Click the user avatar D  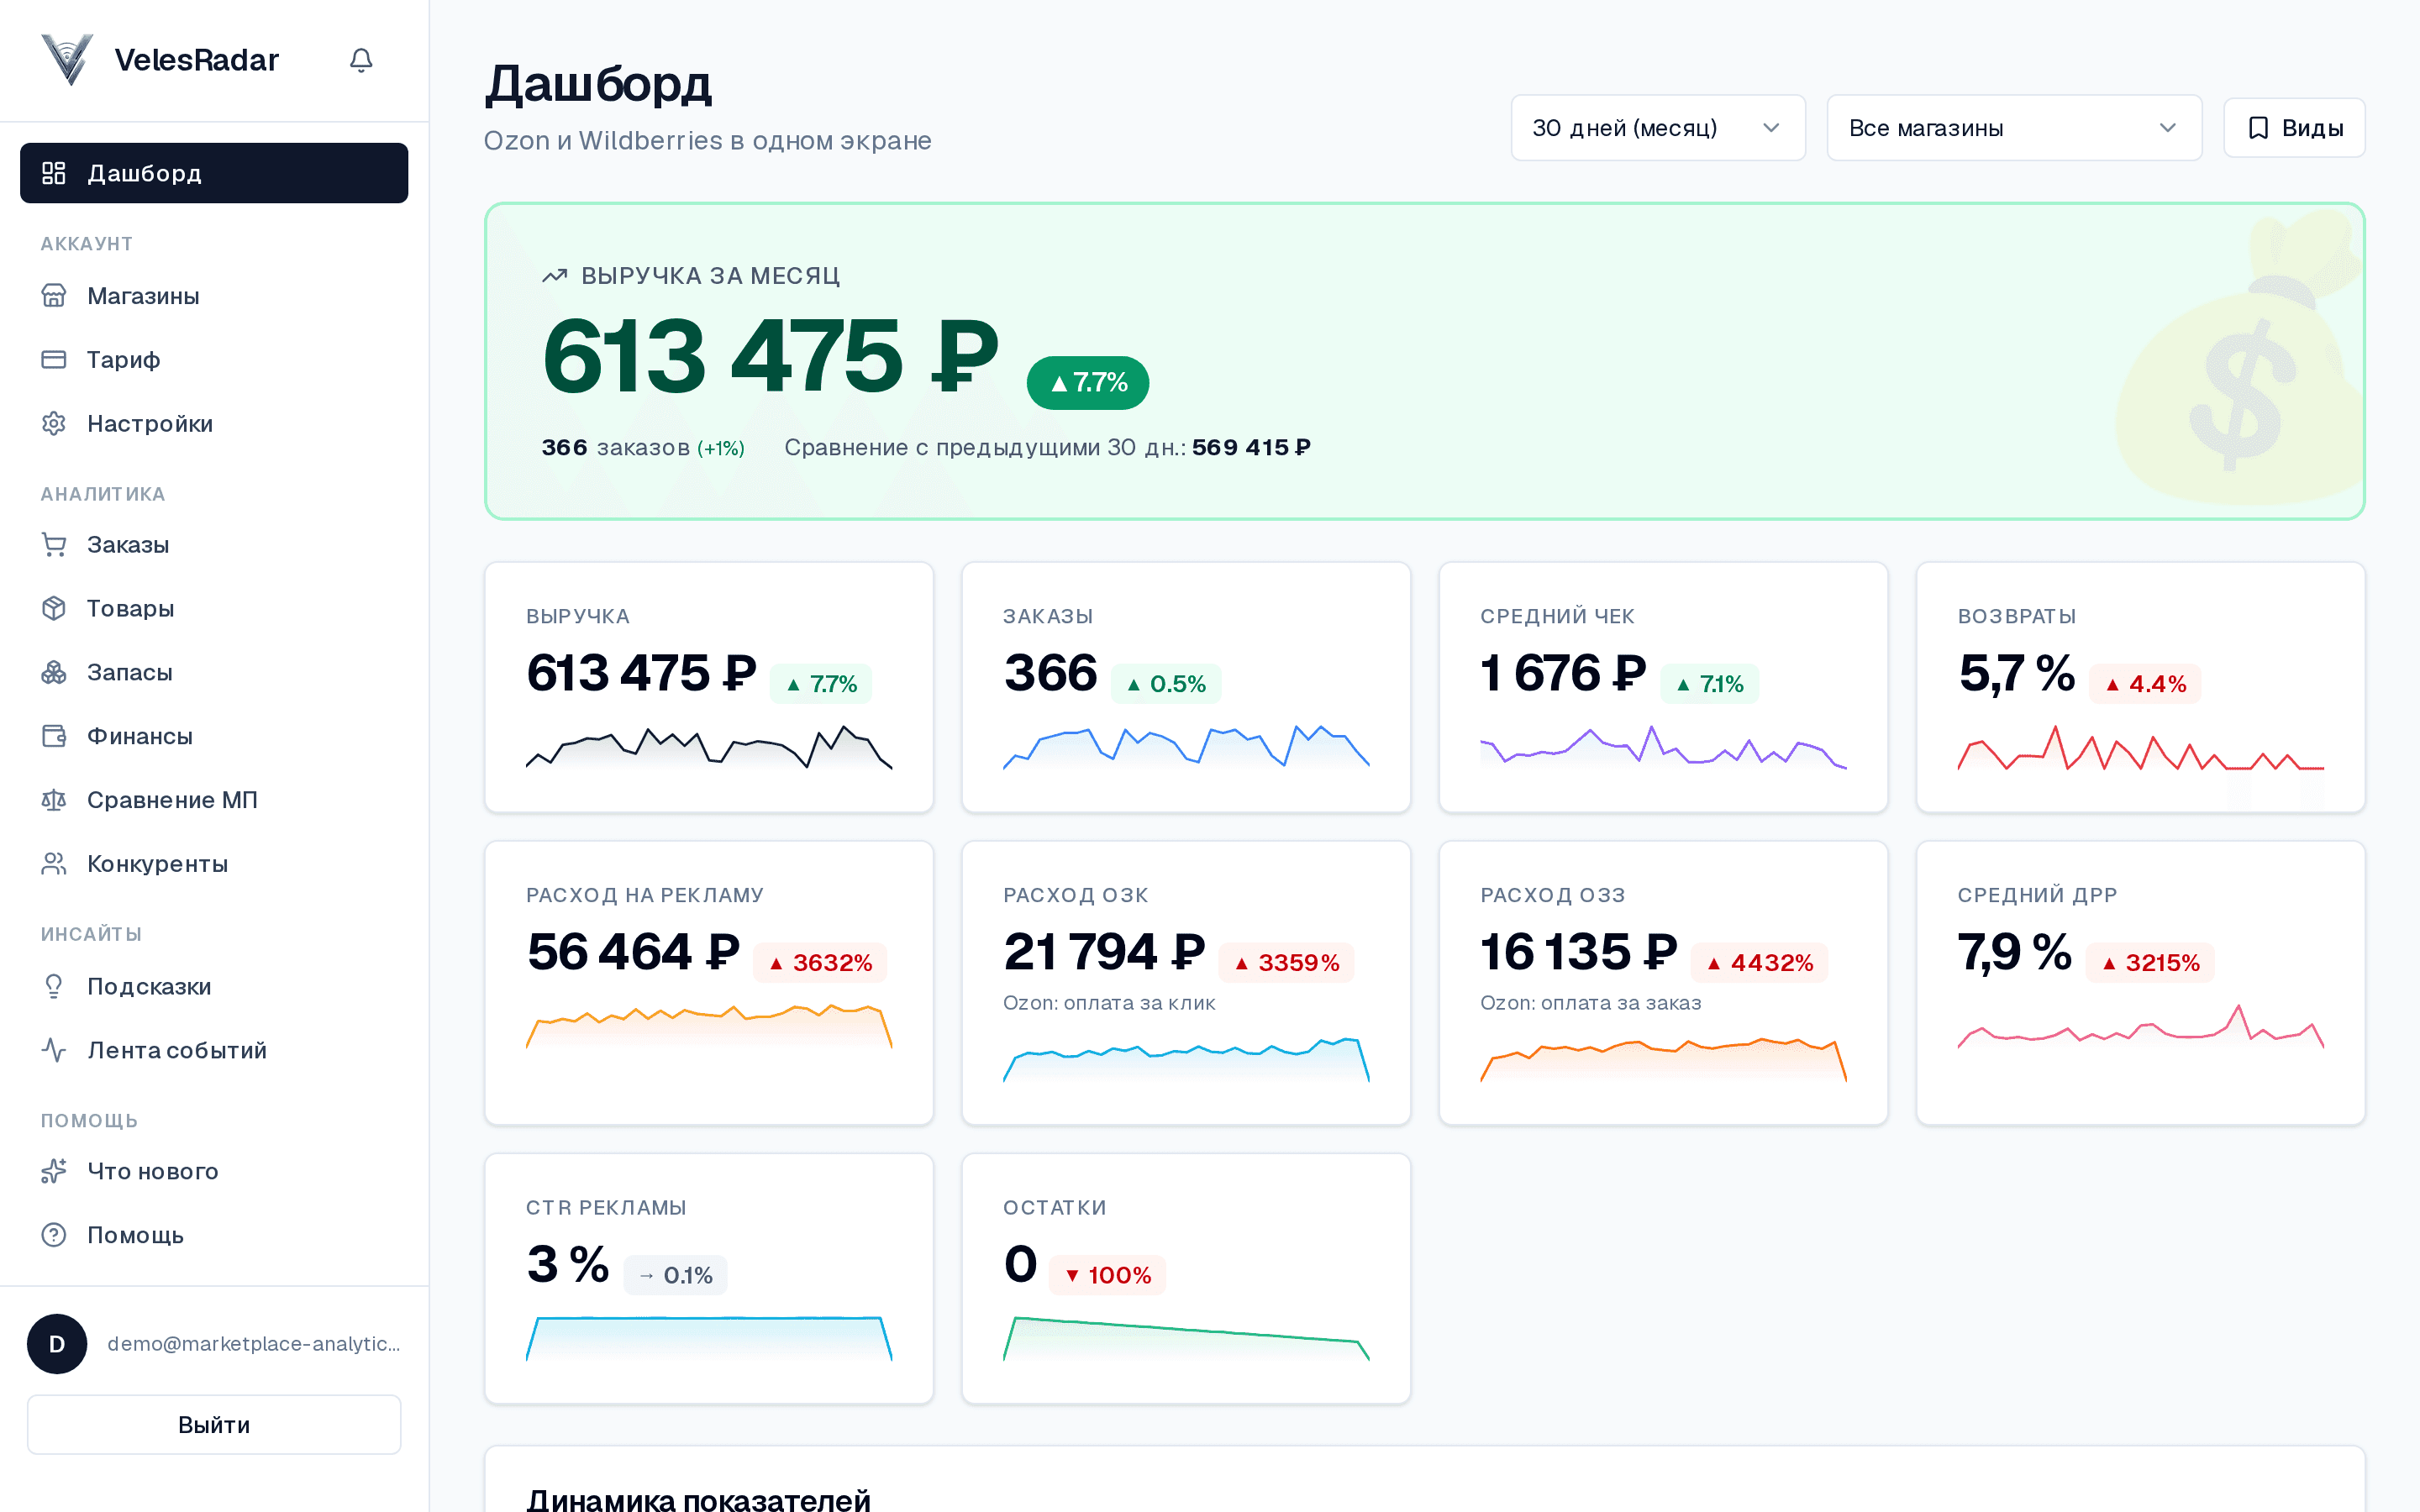[x=57, y=1344]
